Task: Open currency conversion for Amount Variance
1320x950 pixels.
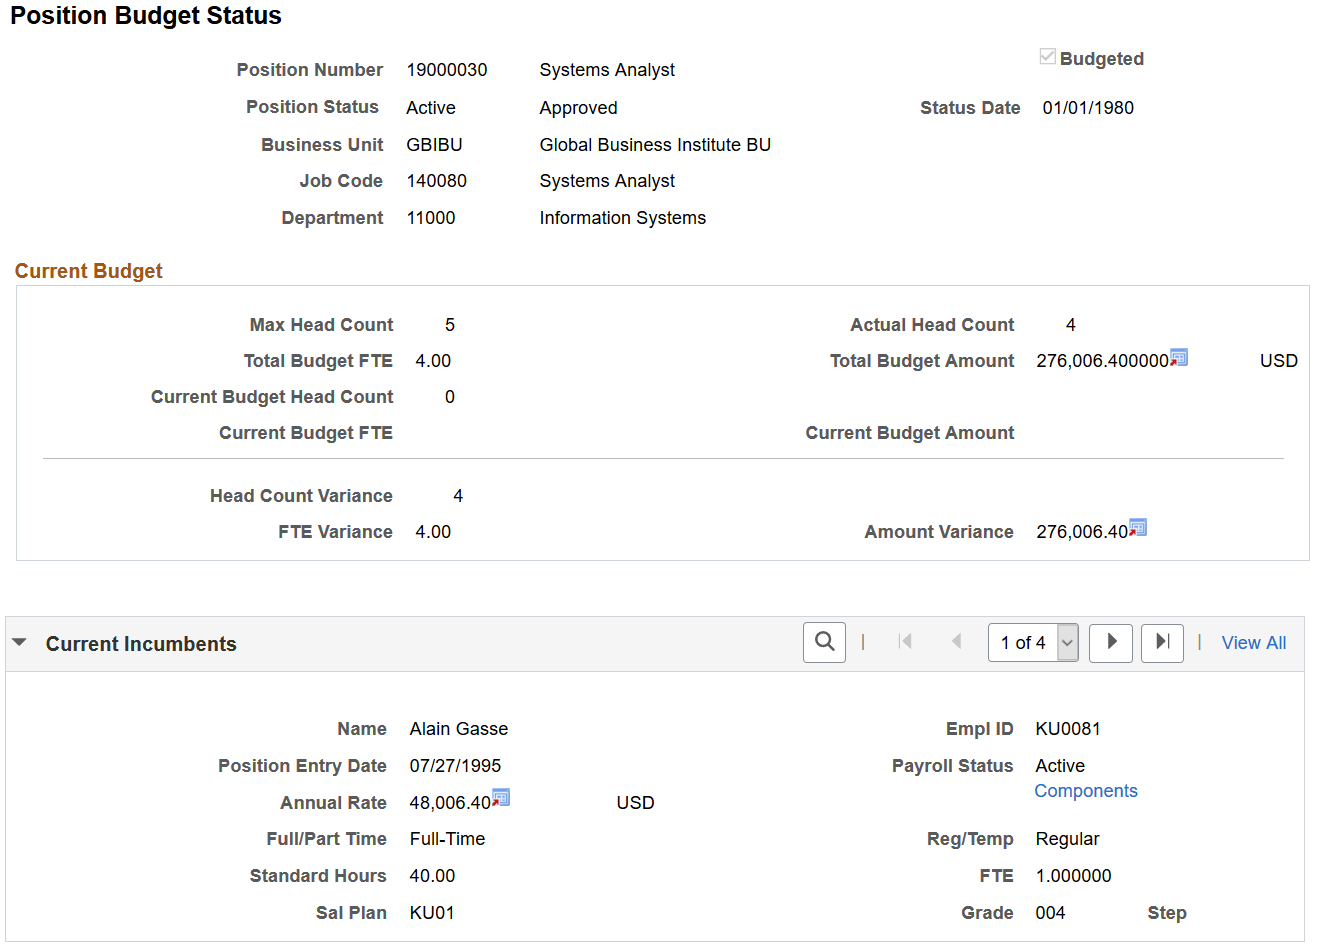Action: [1137, 527]
